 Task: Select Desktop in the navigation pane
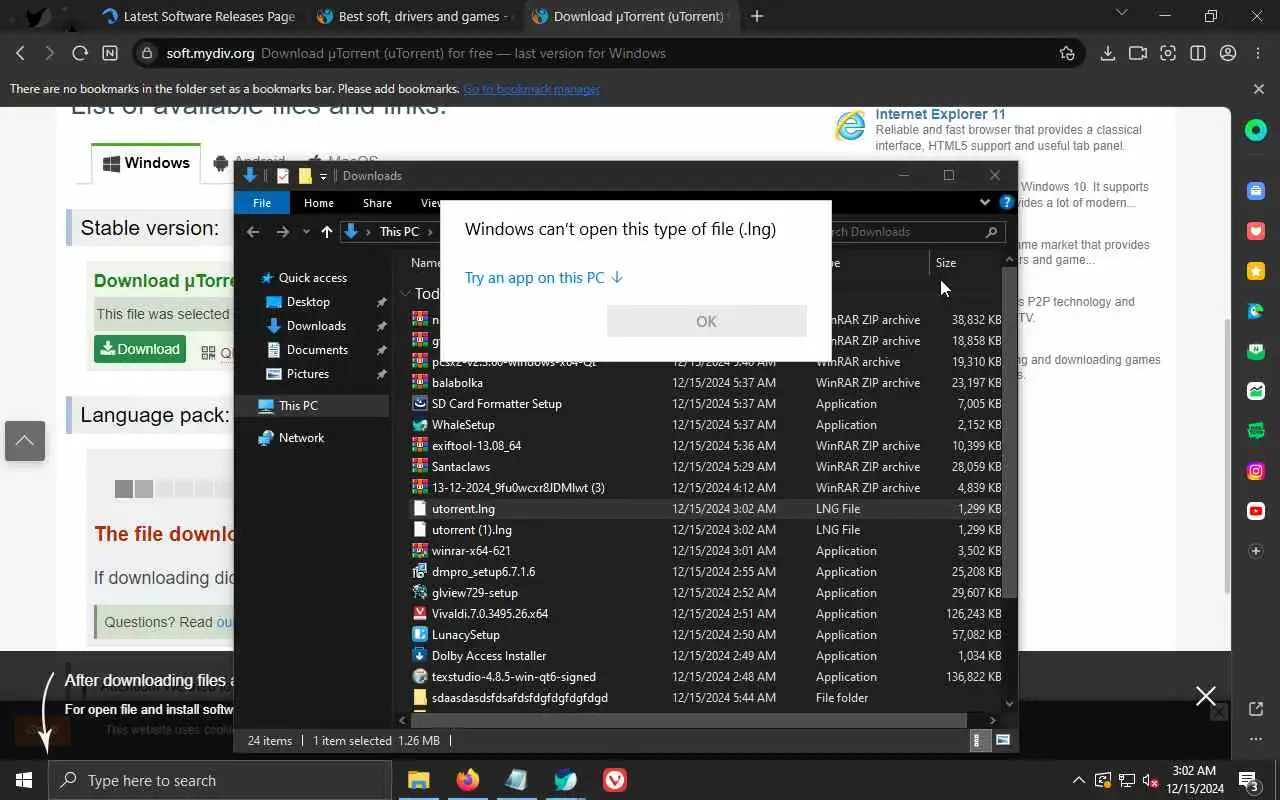308,302
